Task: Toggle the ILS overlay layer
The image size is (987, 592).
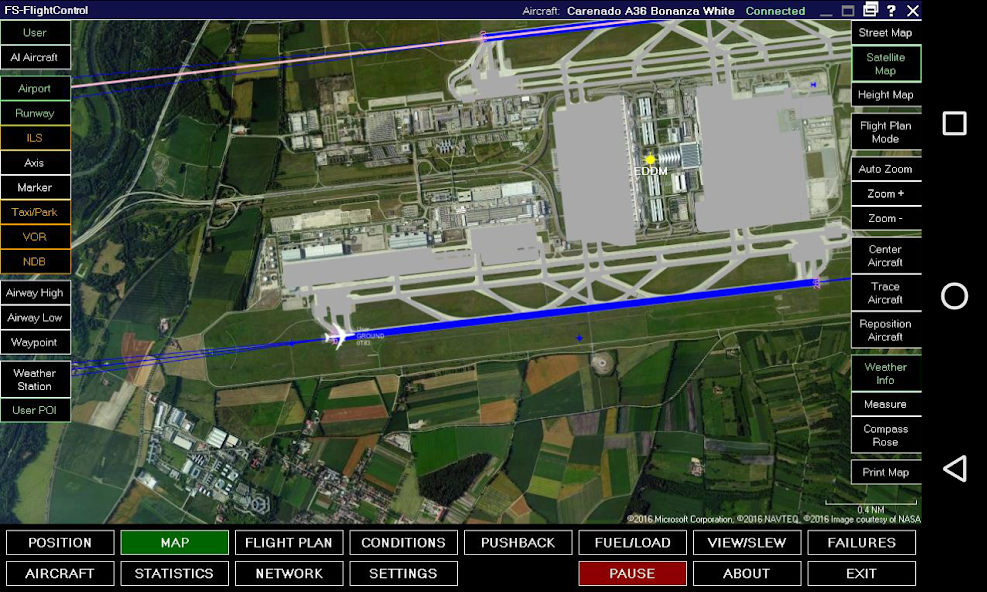Action: pyautogui.click(x=35, y=138)
